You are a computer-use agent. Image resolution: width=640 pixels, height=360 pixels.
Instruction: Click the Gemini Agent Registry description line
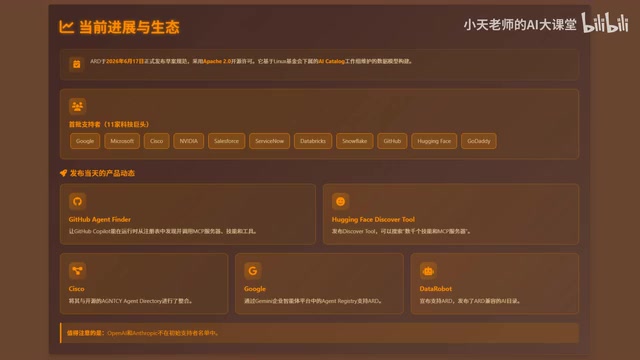pos(314,301)
